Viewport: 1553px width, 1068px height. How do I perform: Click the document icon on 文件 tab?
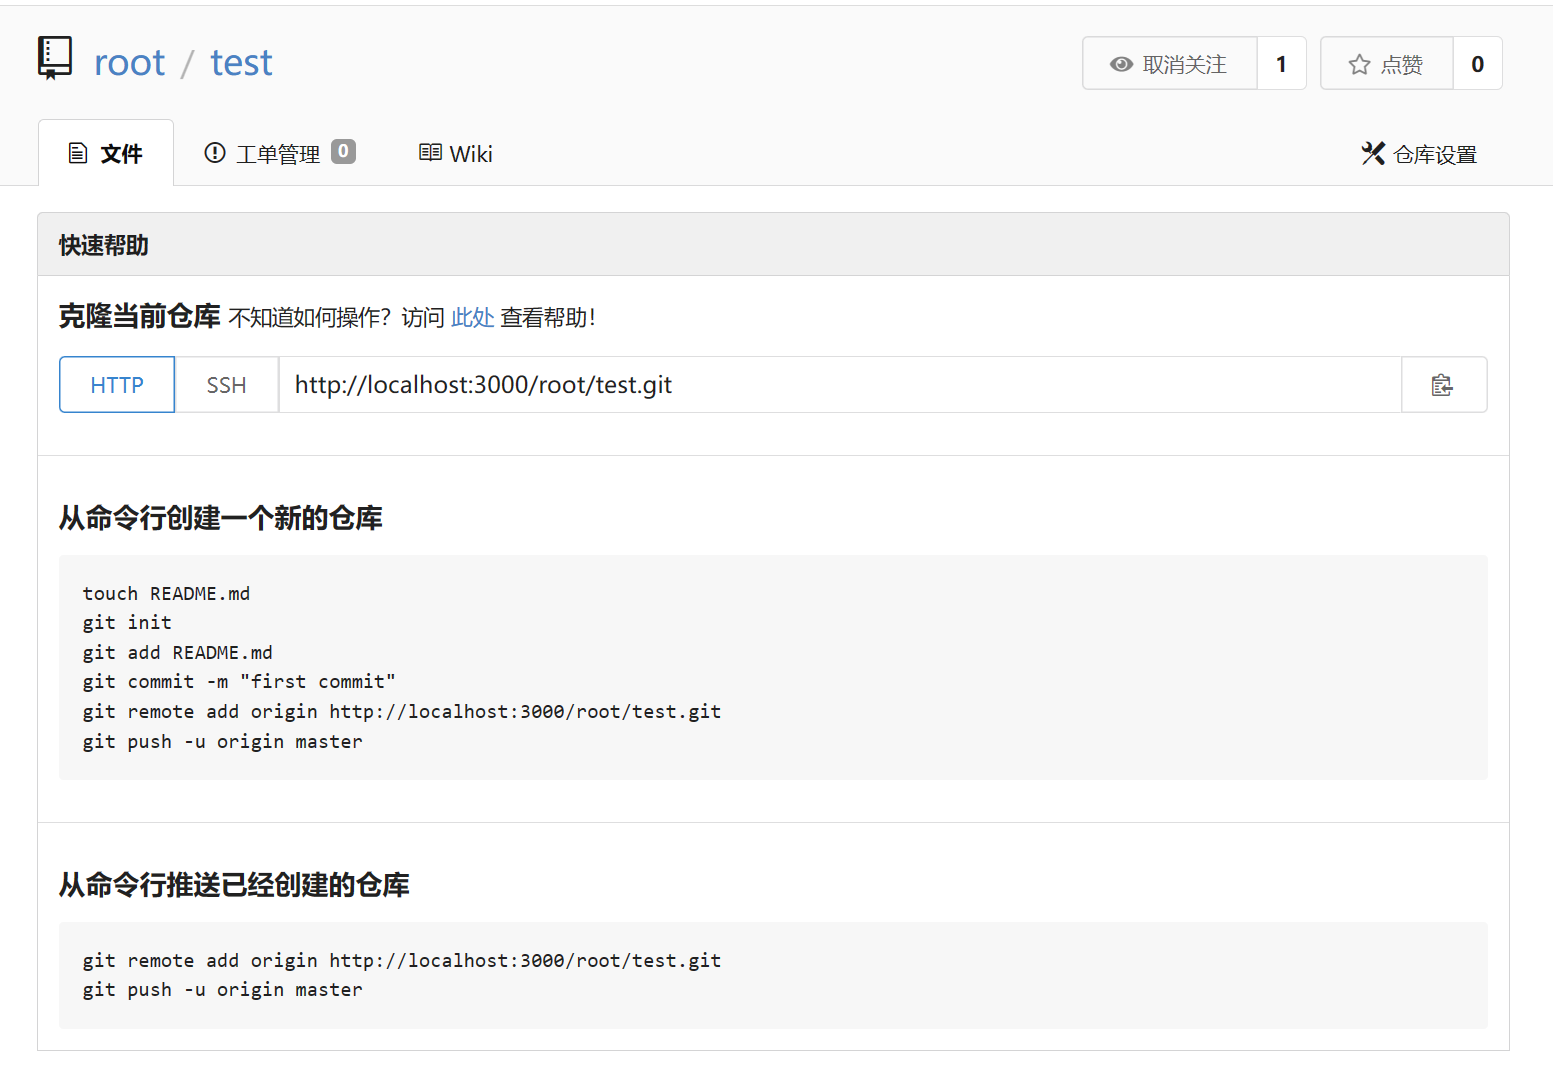(77, 153)
